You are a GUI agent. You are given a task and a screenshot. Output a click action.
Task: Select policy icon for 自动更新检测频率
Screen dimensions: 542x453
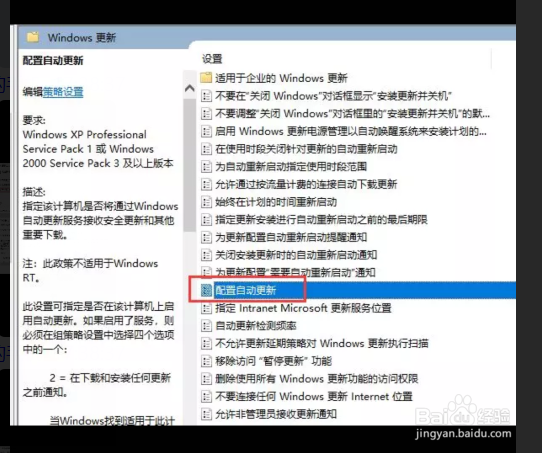click(206, 325)
